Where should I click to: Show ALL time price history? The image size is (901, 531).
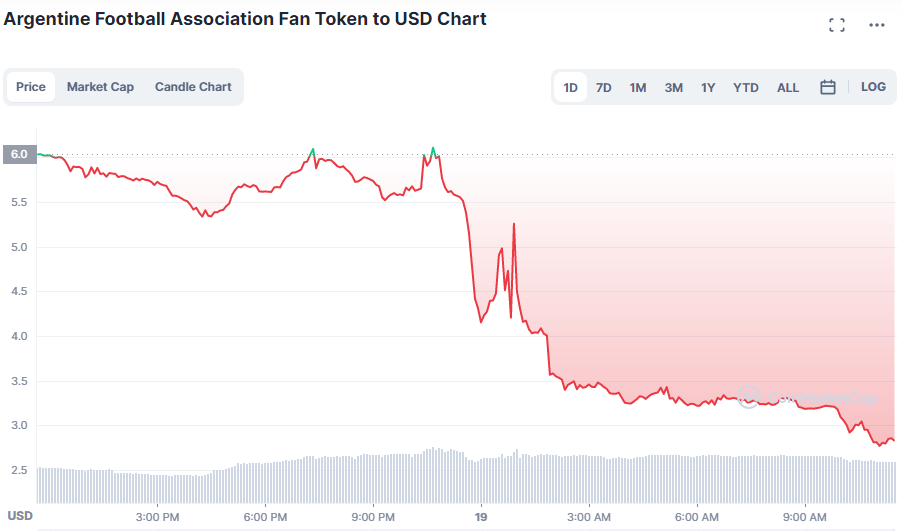[788, 87]
